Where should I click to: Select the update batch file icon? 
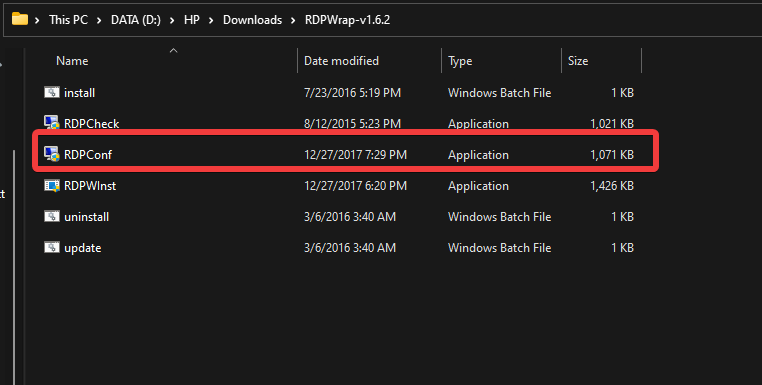click(52, 247)
